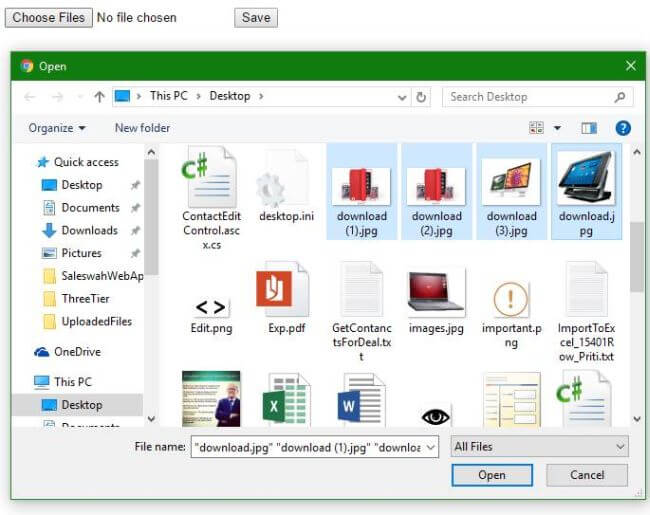Expand the address bar history dropdown
Screen dimensions: 650x515
[x=402, y=97]
